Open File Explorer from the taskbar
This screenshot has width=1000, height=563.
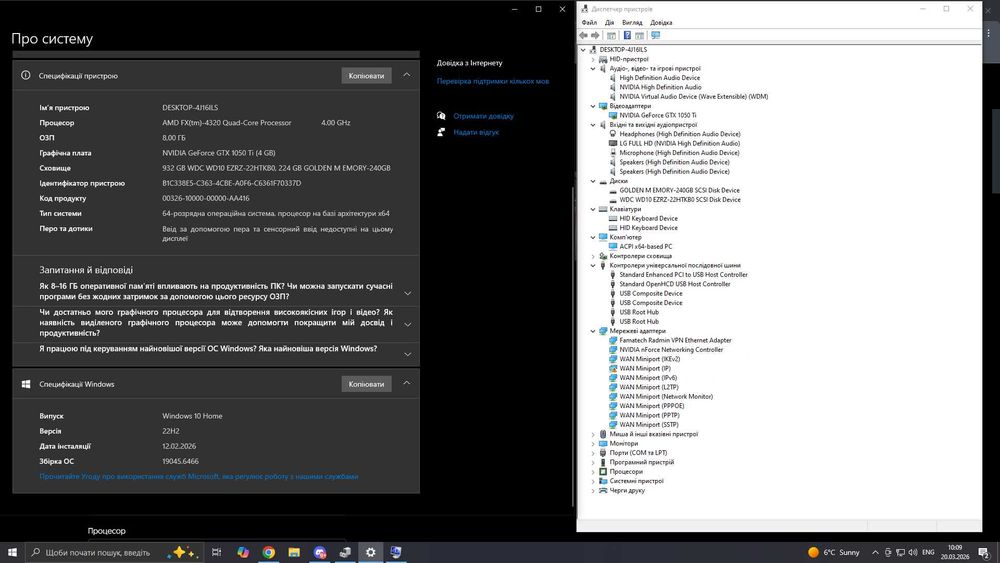(x=294, y=552)
